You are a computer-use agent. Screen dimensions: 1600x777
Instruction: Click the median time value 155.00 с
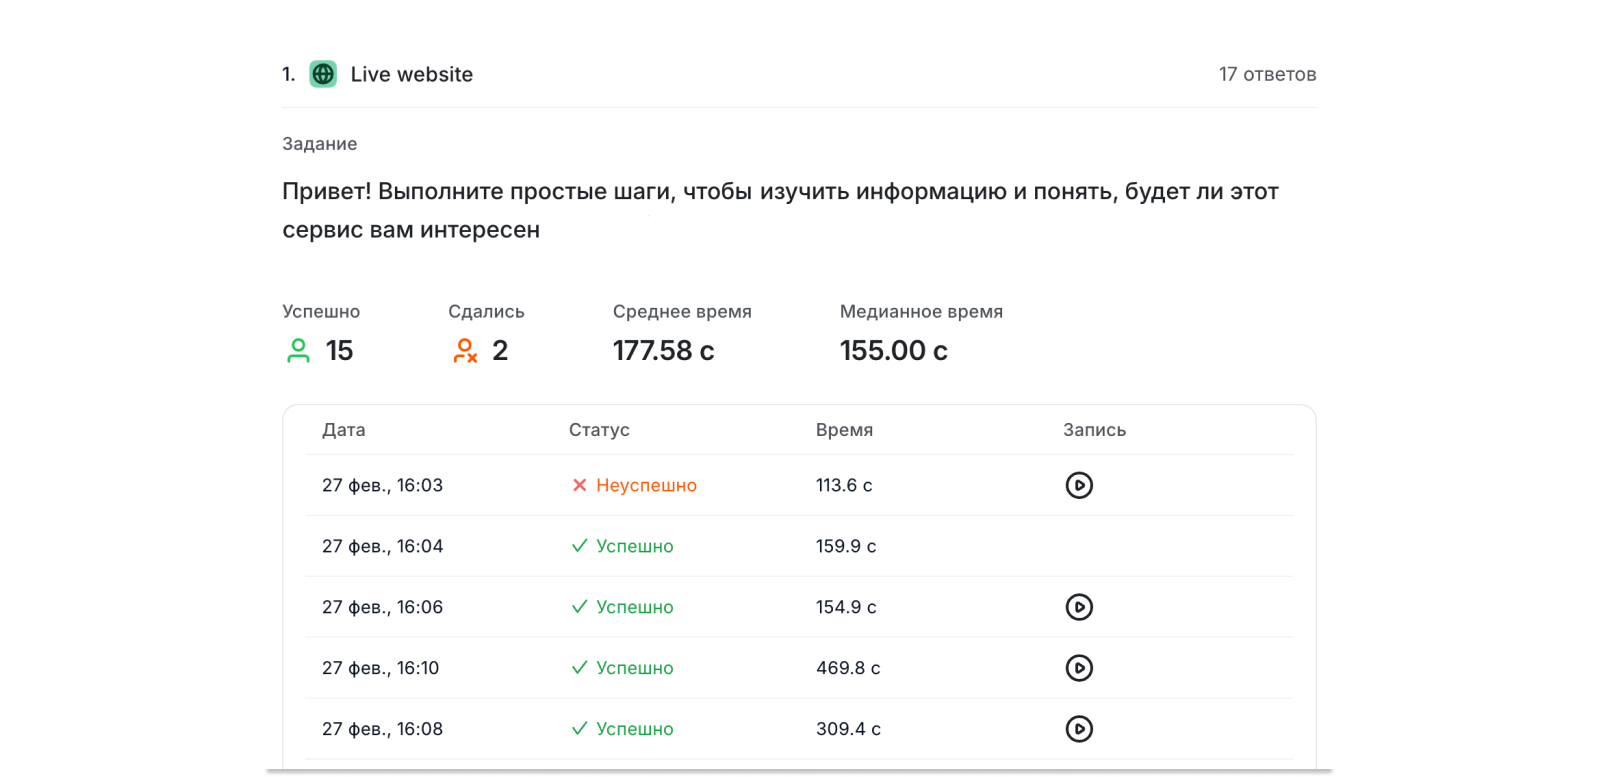(x=893, y=351)
